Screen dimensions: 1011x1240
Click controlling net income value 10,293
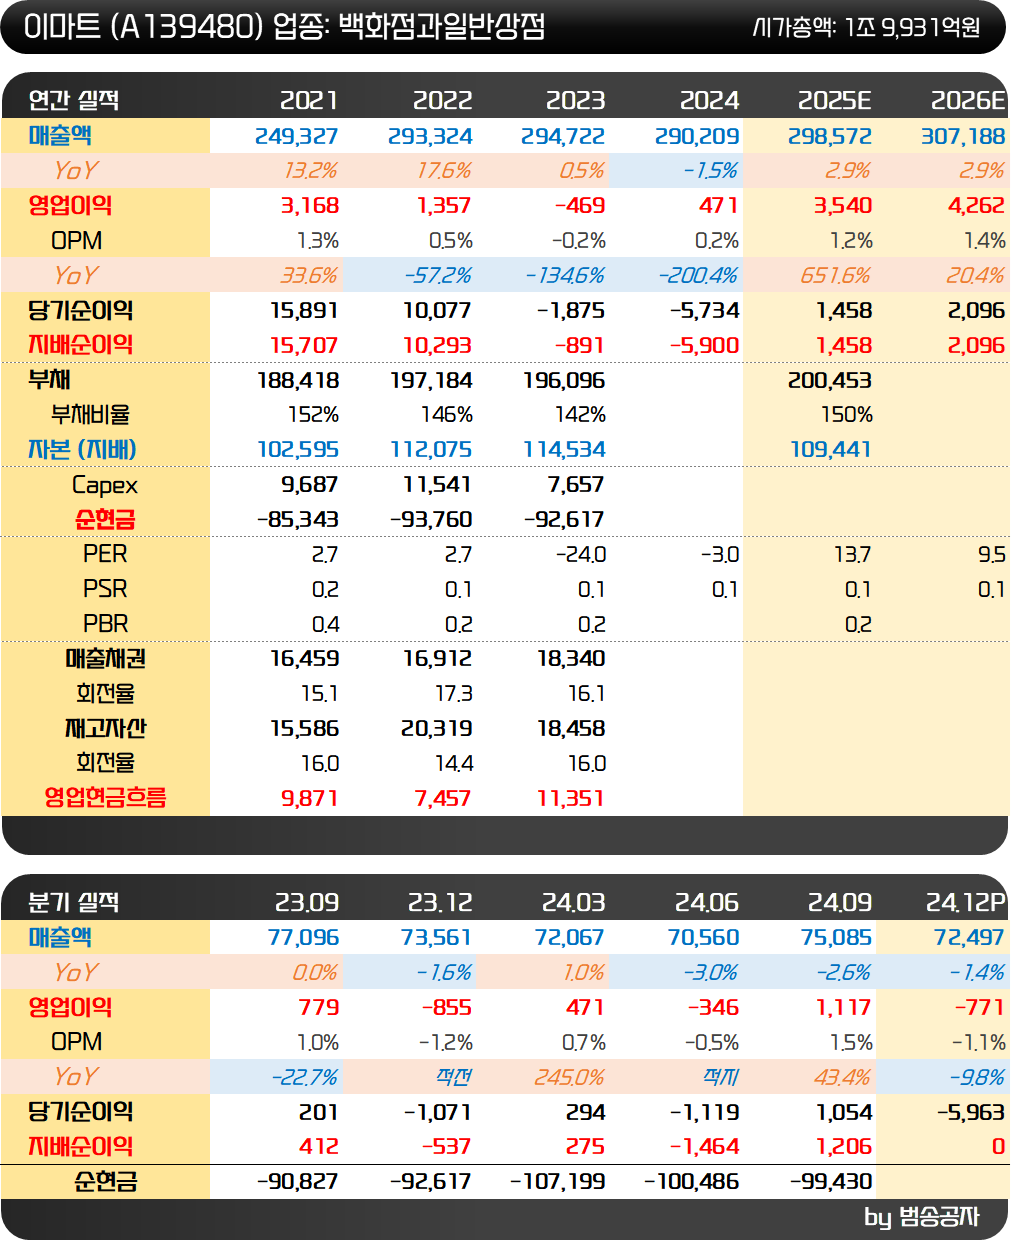click(437, 345)
